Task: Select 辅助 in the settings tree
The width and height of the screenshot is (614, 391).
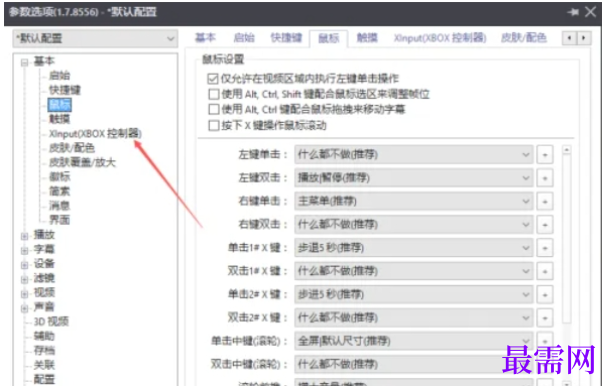Action: point(44,336)
